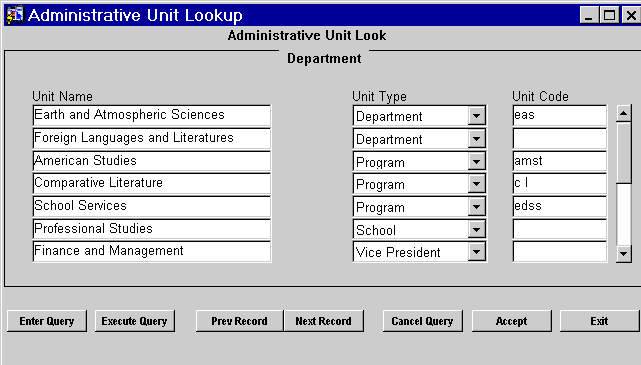Click the Exit button
The height and width of the screenshot is (365, 641).
[599, 321]
